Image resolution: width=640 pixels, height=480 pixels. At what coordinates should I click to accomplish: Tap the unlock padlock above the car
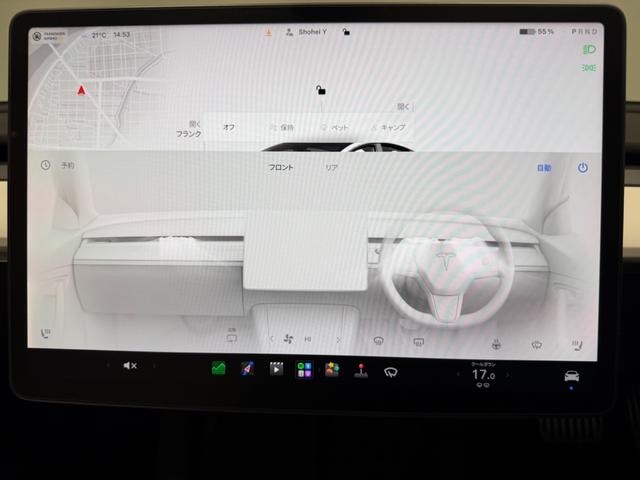pyautogui.click(x=321, y=90)
